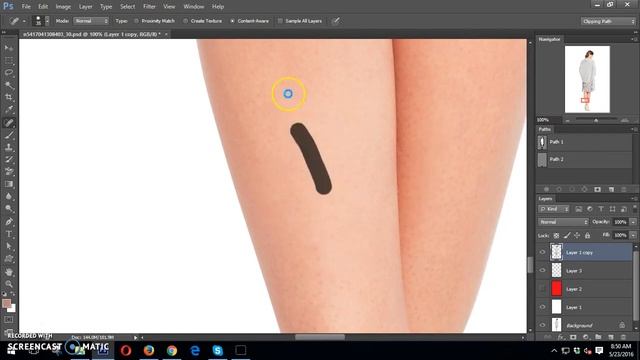Open the healing Mode dropdown
Screen dimensions: 640x360
tap(91, 21)
